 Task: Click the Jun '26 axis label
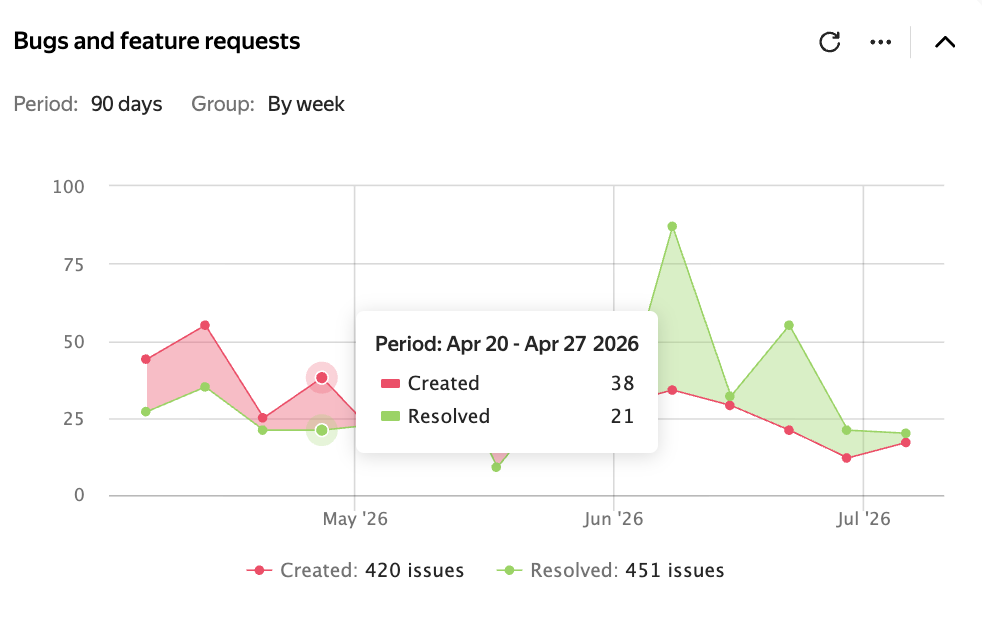tap(613, 519)
